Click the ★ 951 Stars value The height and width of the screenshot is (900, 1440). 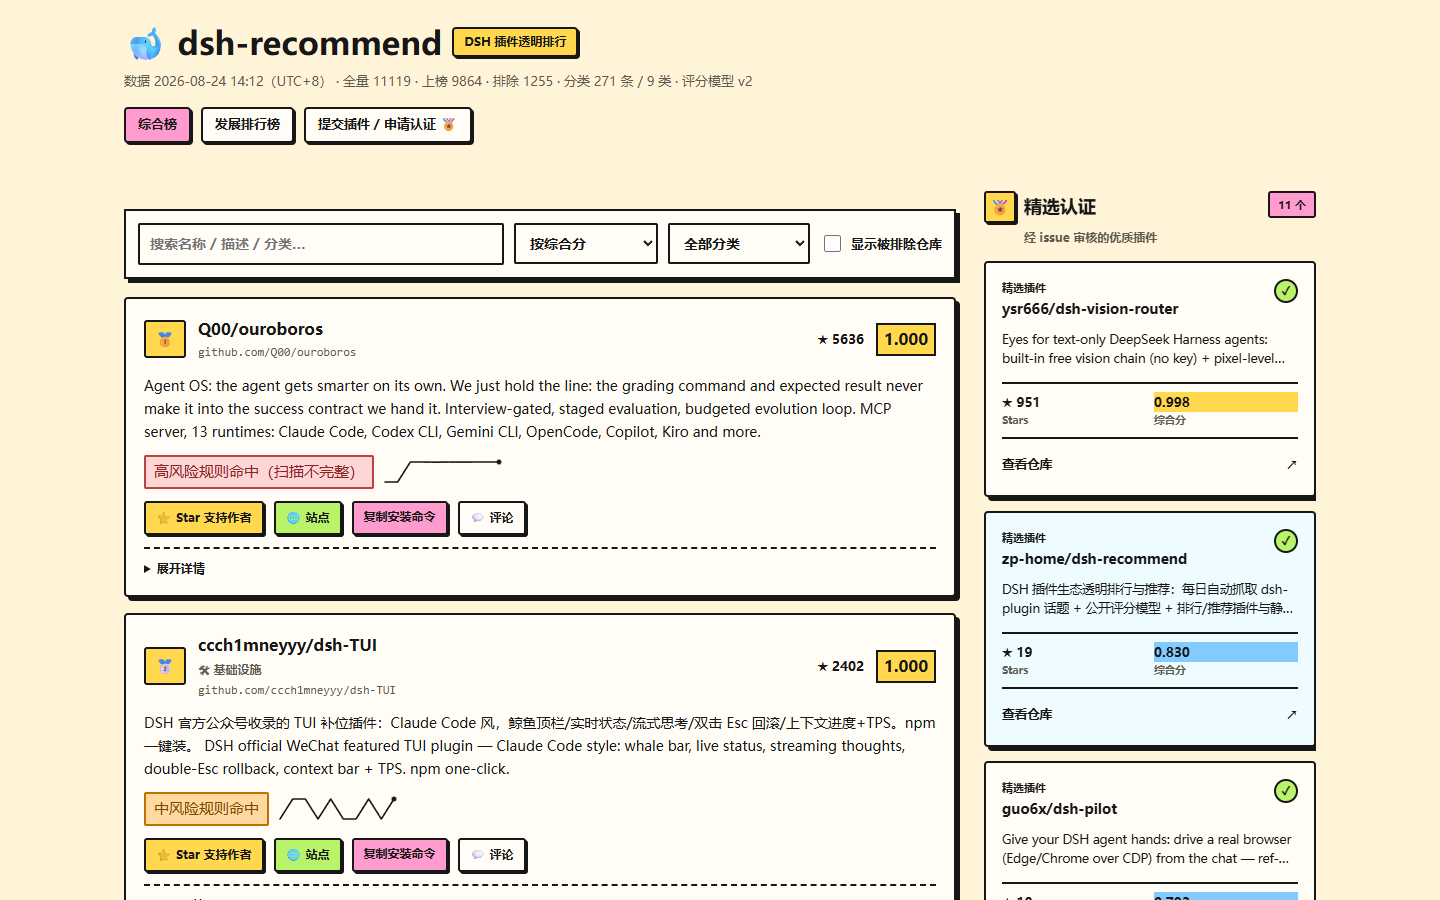pyautogui.click(x=1021, y=402)
